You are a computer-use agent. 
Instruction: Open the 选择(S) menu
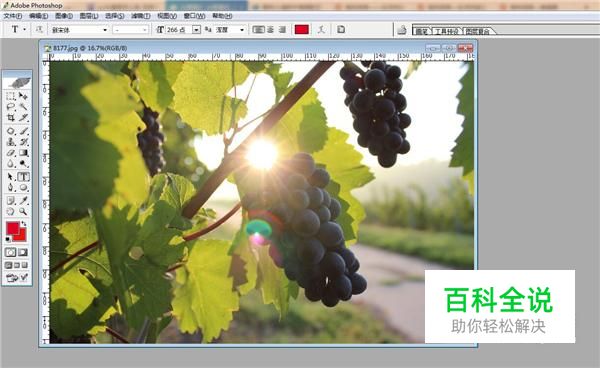point(115,16)
